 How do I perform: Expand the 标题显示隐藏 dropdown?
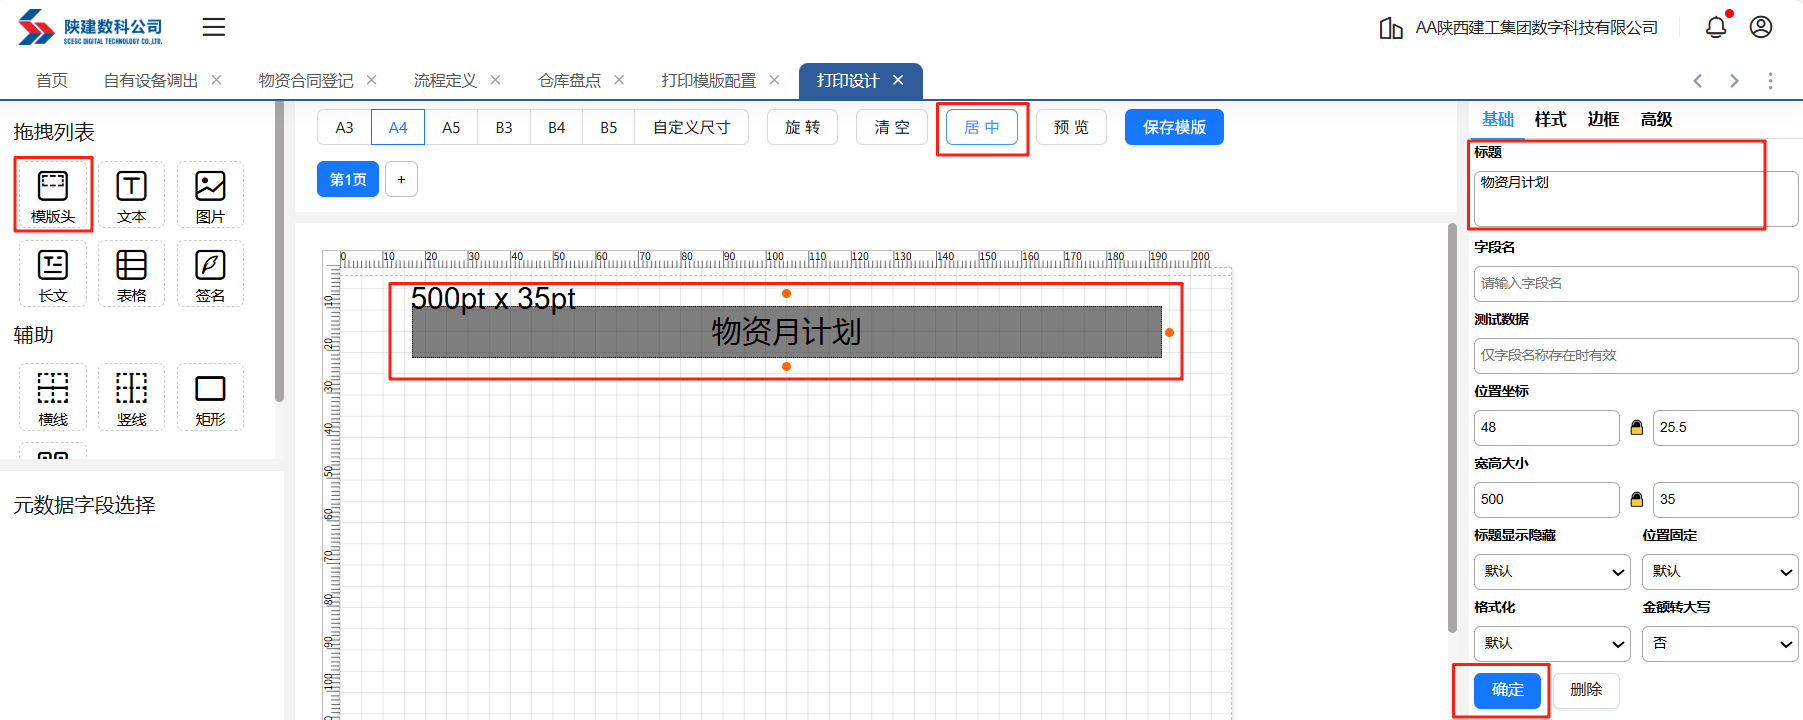(x=1552, y=572)
